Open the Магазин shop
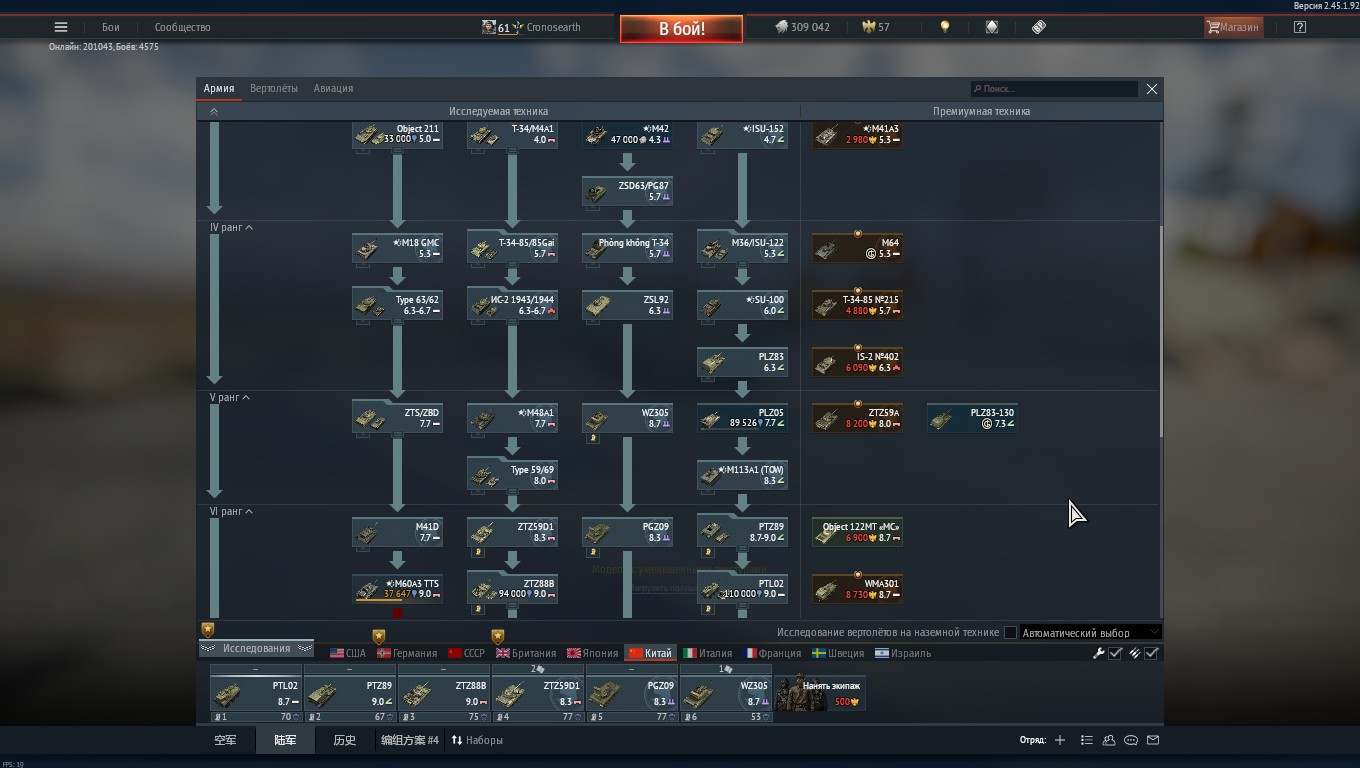Image resolution: width=1360 pixels, height=768 pixels. [1233, 27]
